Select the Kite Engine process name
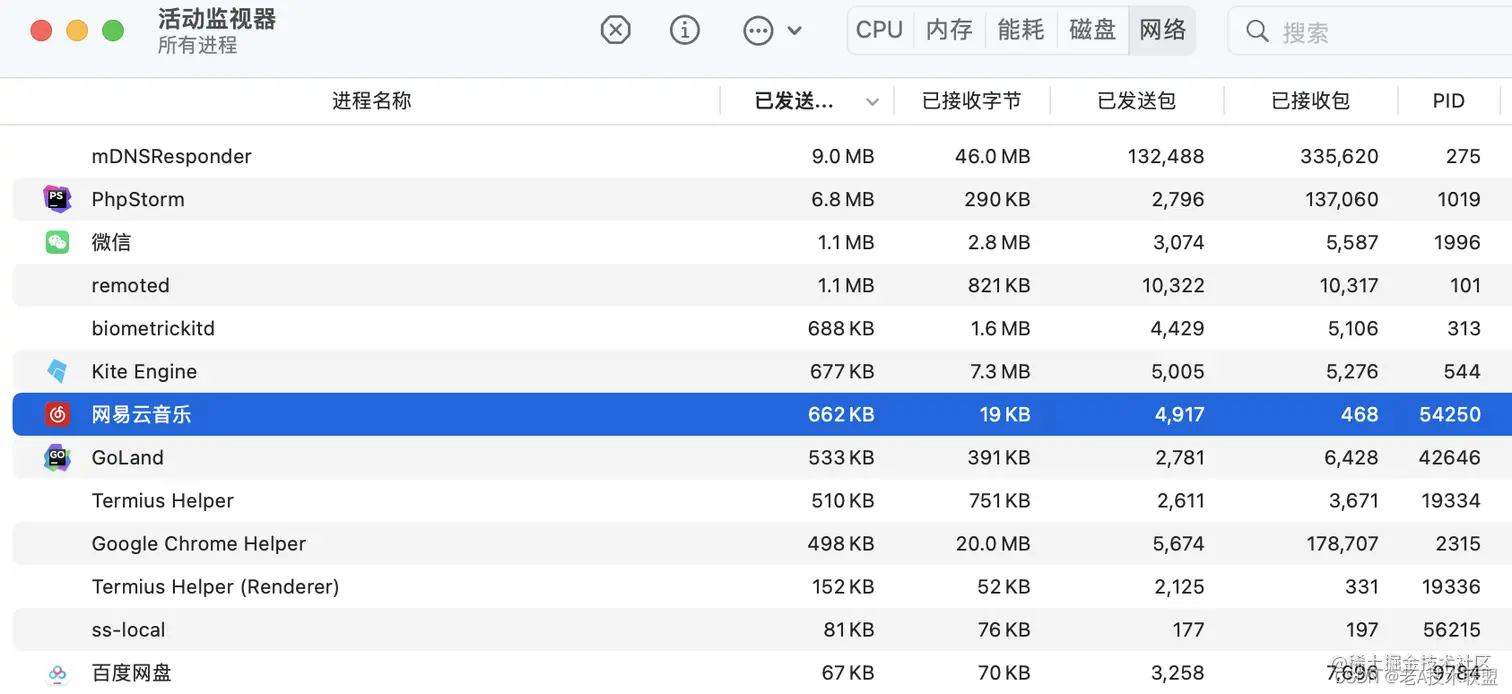 [144, 371]
